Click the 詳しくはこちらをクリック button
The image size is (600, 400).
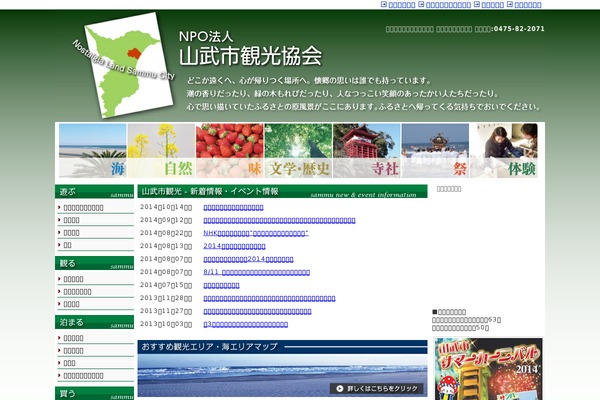(377, 389)
